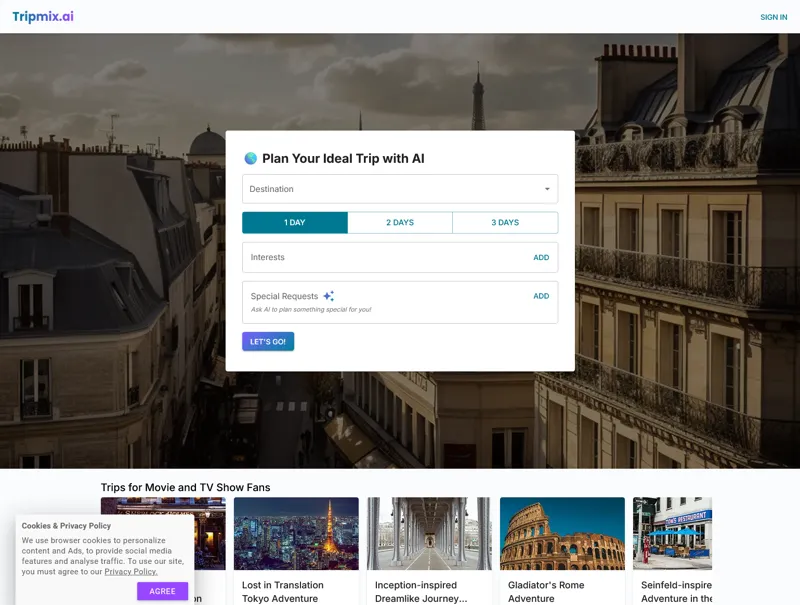Open the Seinfeld-inspired Adventure thumbnail

tap(672, 534)
